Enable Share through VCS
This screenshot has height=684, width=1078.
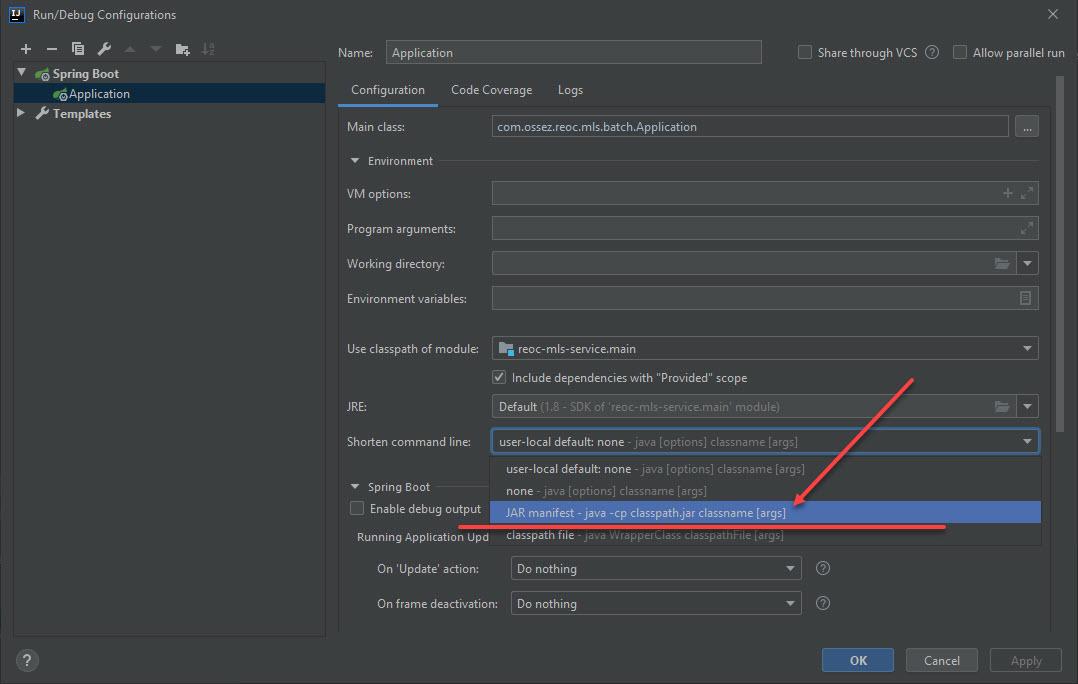(x=804, y=52)
